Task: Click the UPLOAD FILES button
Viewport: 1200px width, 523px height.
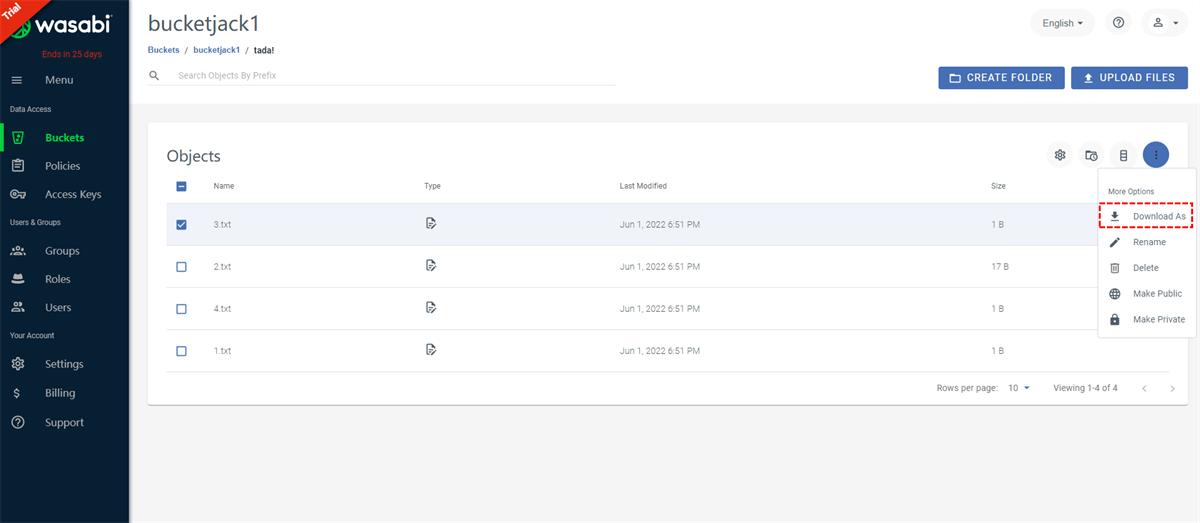Action: [x=1129, y=78]
